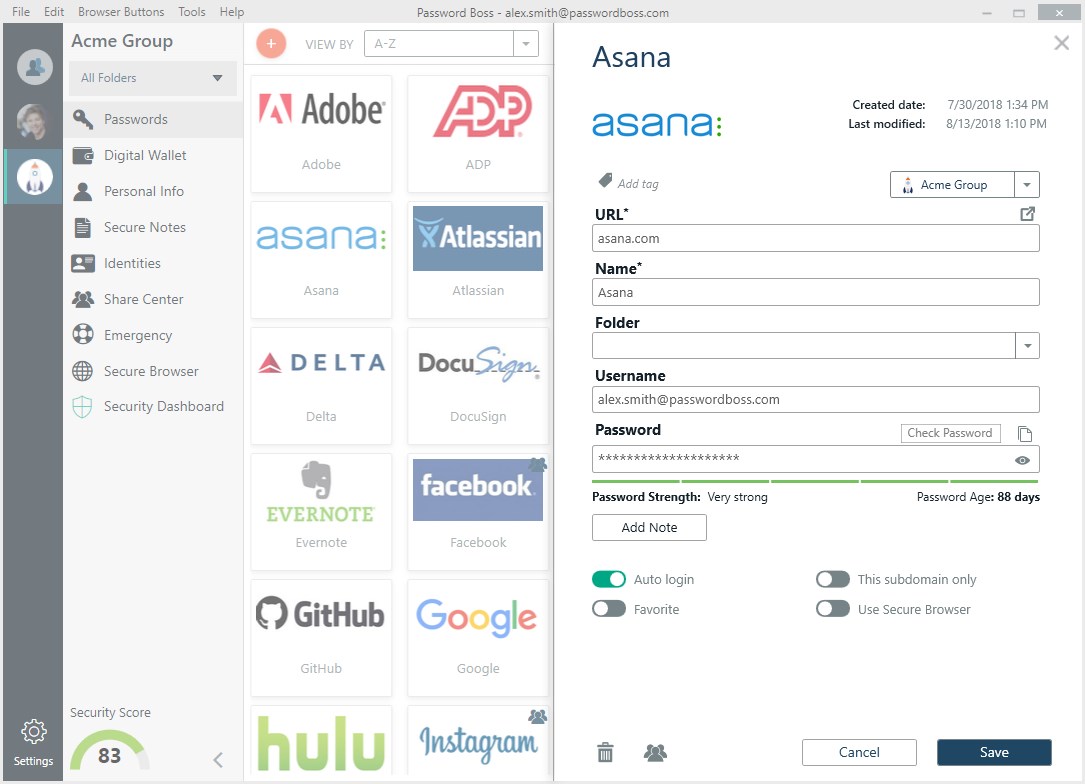The width and height of the screenshot is (1085, 784).
Task: Launch the Secure Browser
Action: coord(153,371)
